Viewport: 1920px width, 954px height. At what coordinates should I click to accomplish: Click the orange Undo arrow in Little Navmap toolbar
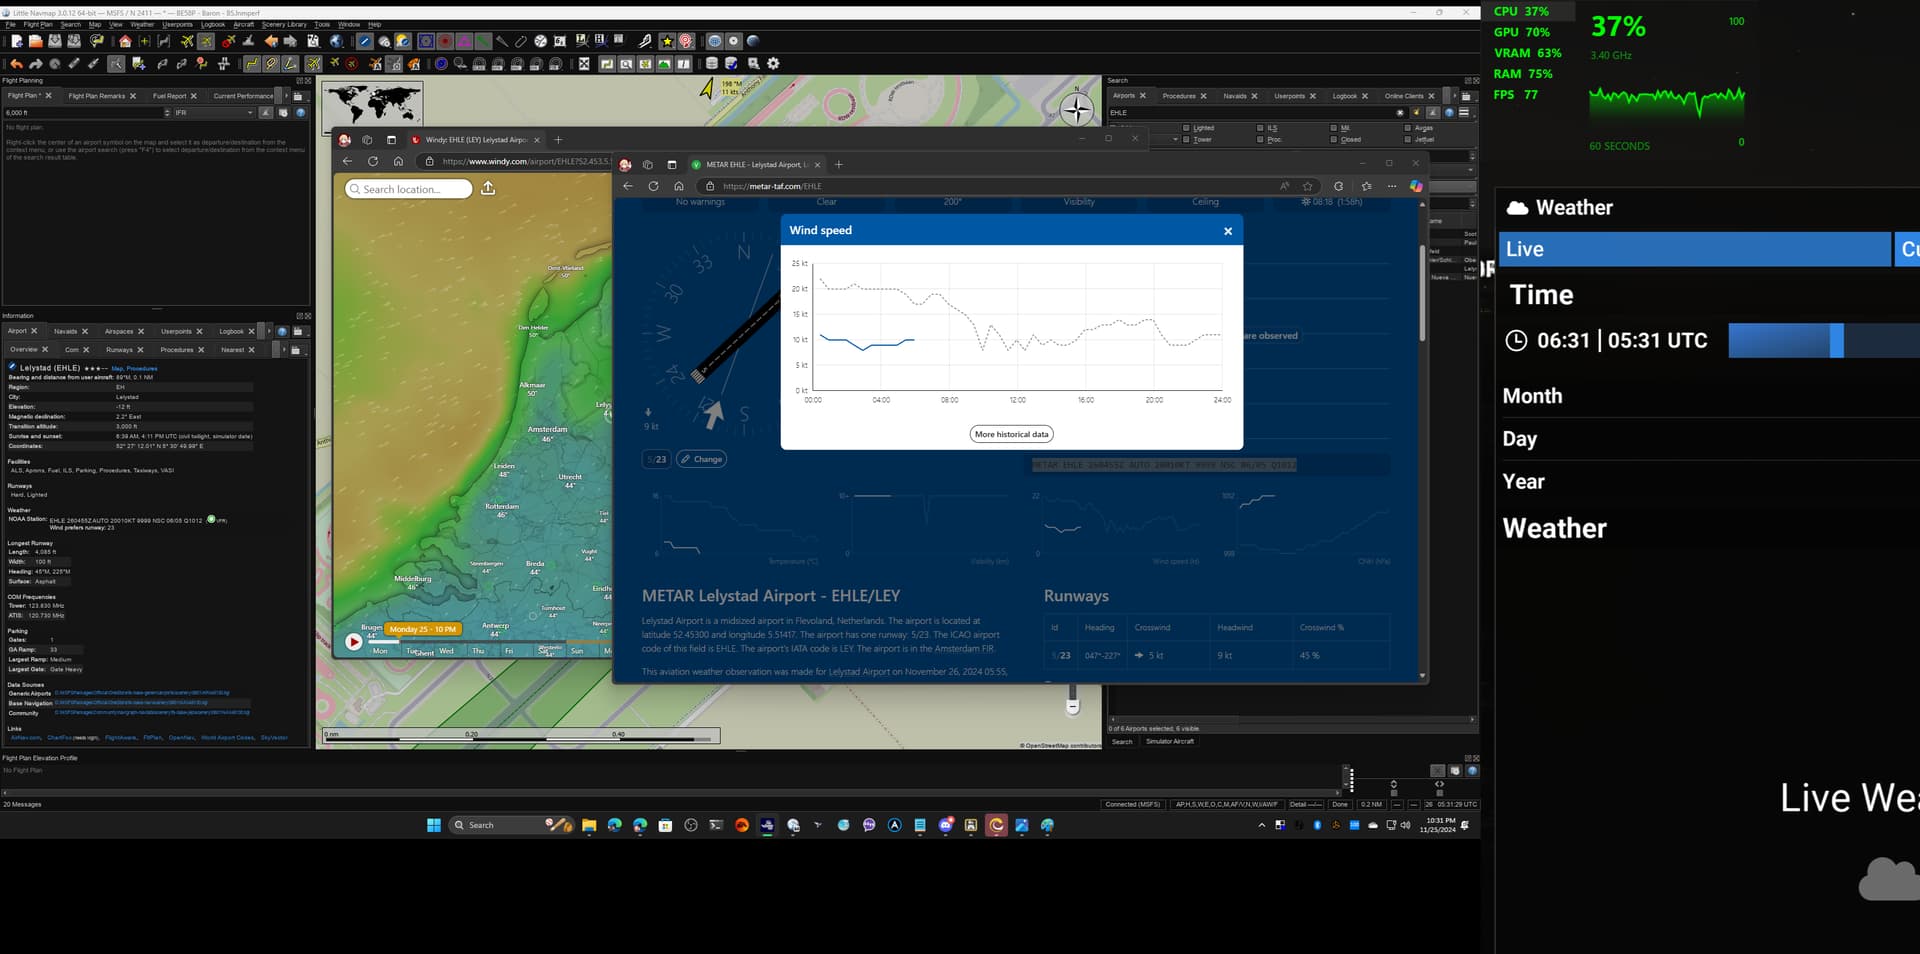[16, 64]
